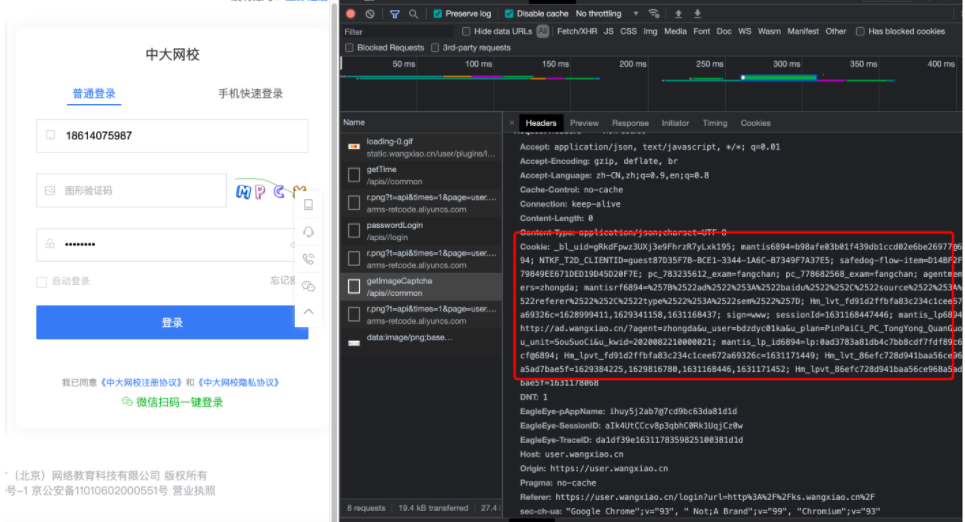Go back to top with the up chevron

(x=308, y=311)
